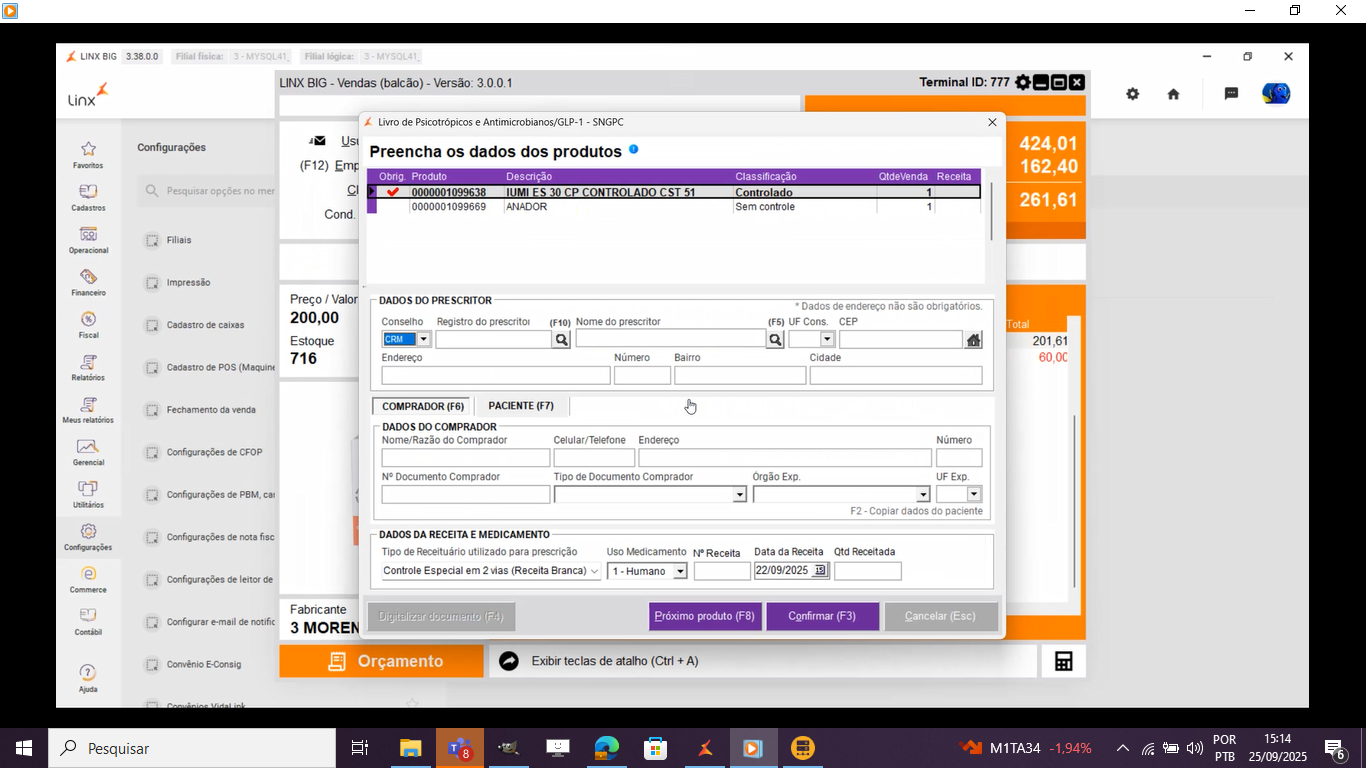Open Meus relatórios in the Linx sidebar
Image resolution: width=1366 pixels, height=768 pixels.
coord(88,410)
